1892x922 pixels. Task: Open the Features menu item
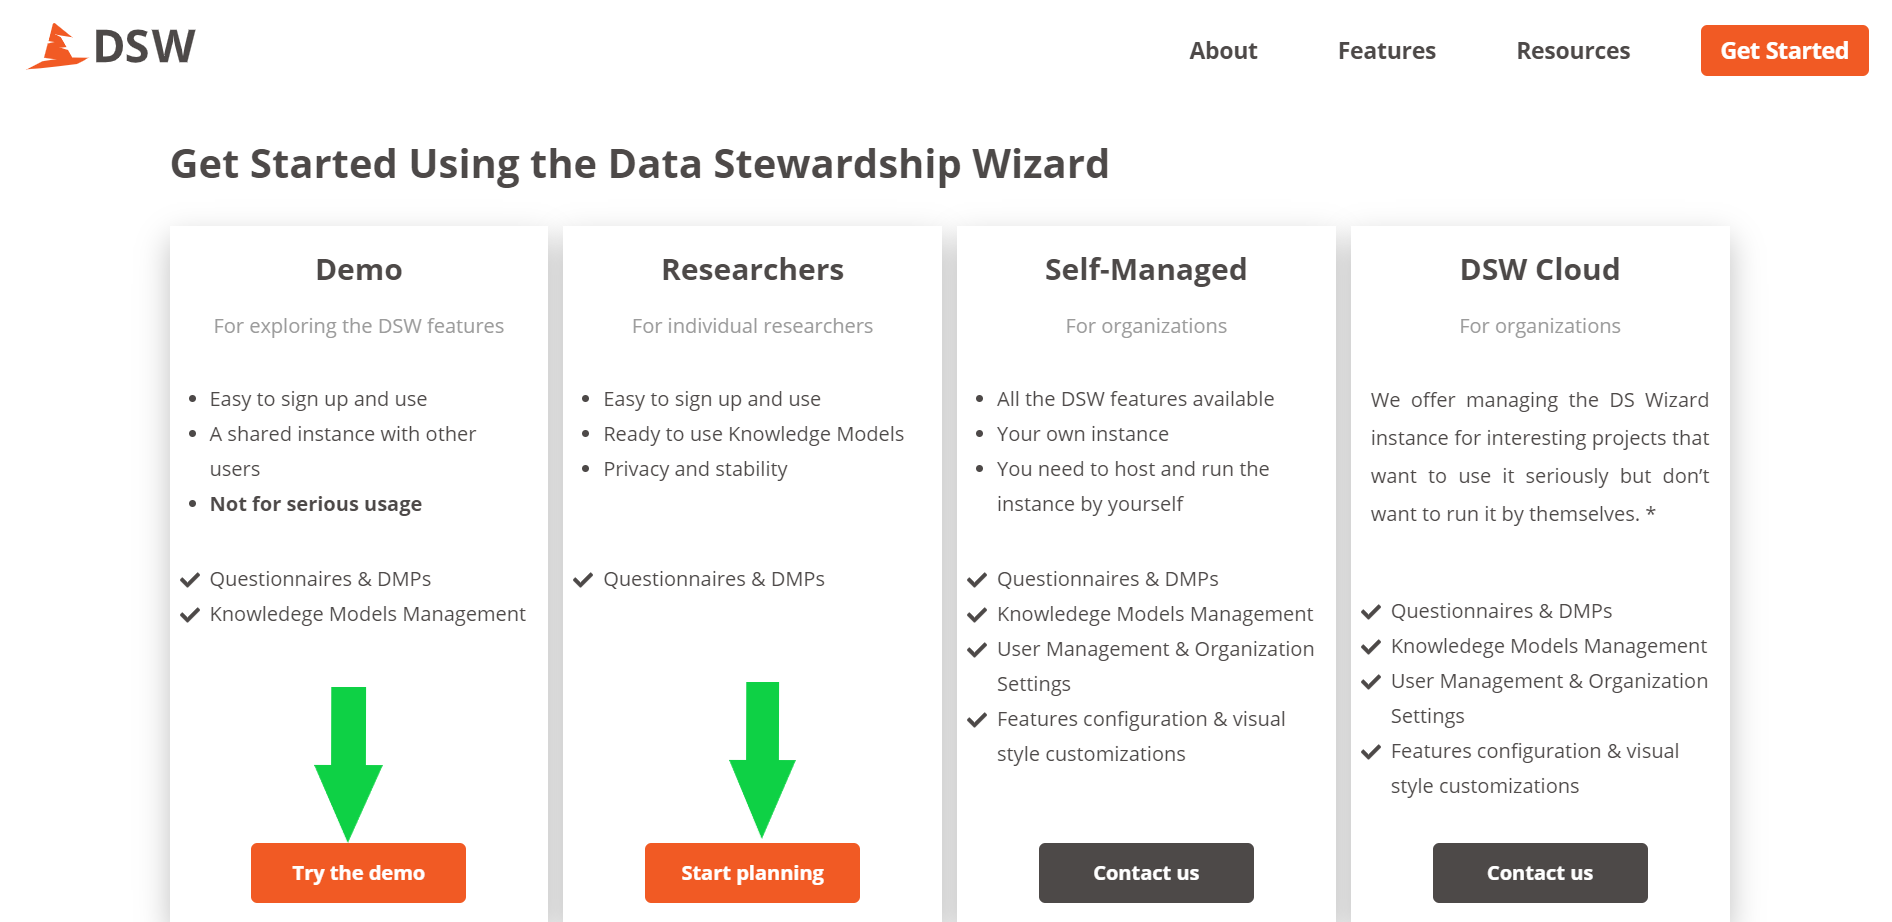pyautogui.click(x=1387, y=51)
